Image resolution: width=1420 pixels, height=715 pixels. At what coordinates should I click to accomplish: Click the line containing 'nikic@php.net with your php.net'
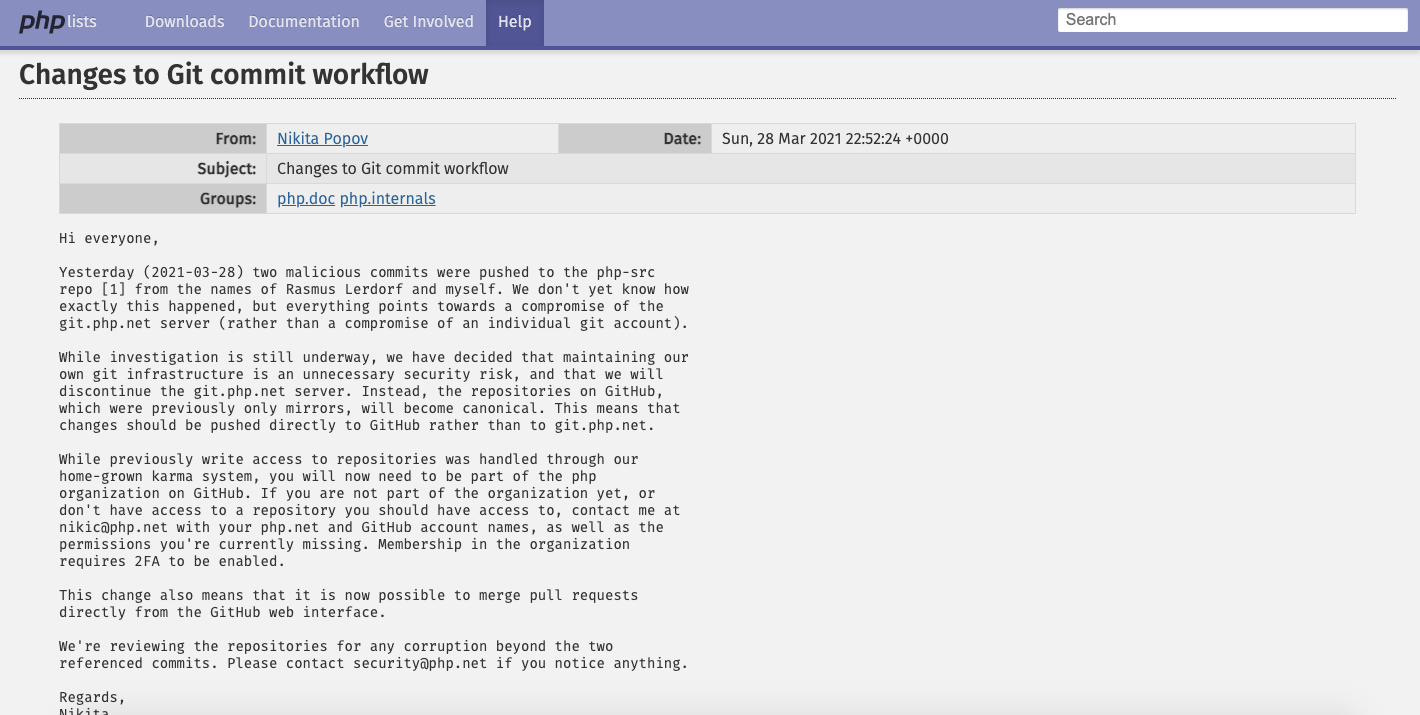click(x=361, y=528)
